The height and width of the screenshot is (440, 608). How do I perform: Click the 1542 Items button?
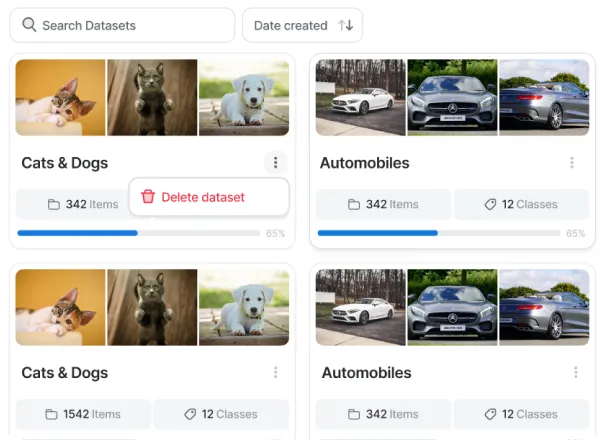pyautogui.click(x=83, y=414)
